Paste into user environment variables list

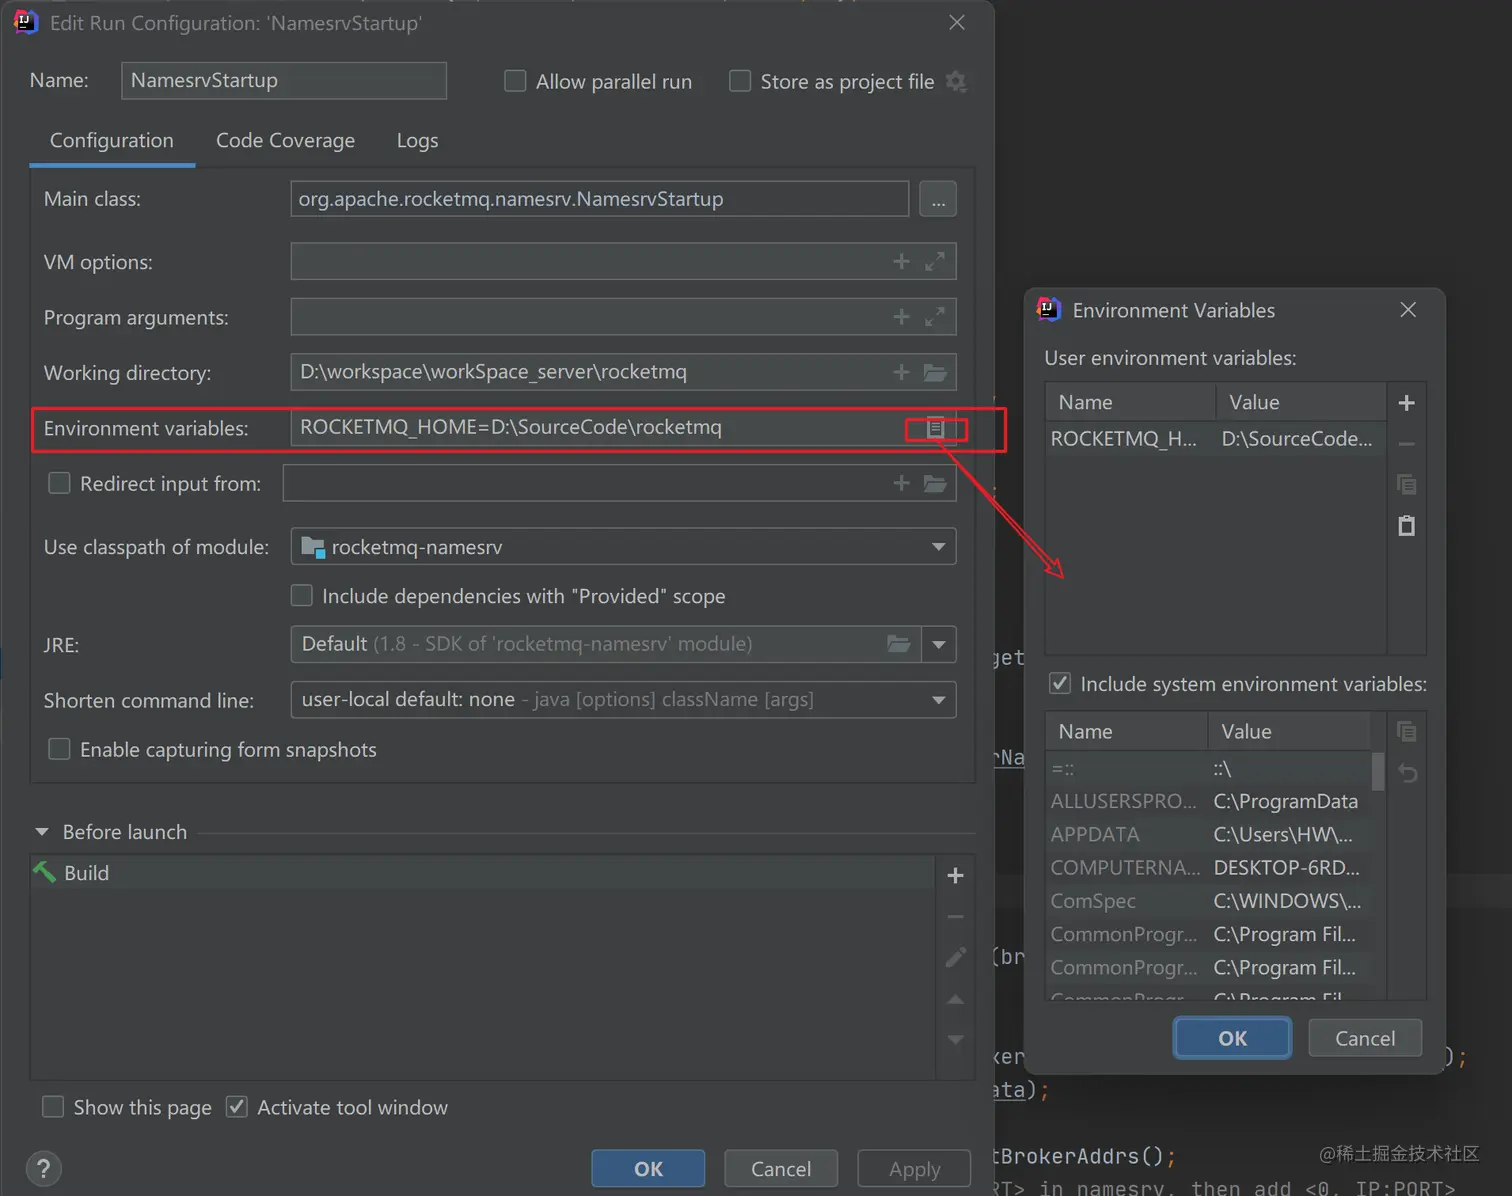1406,526
